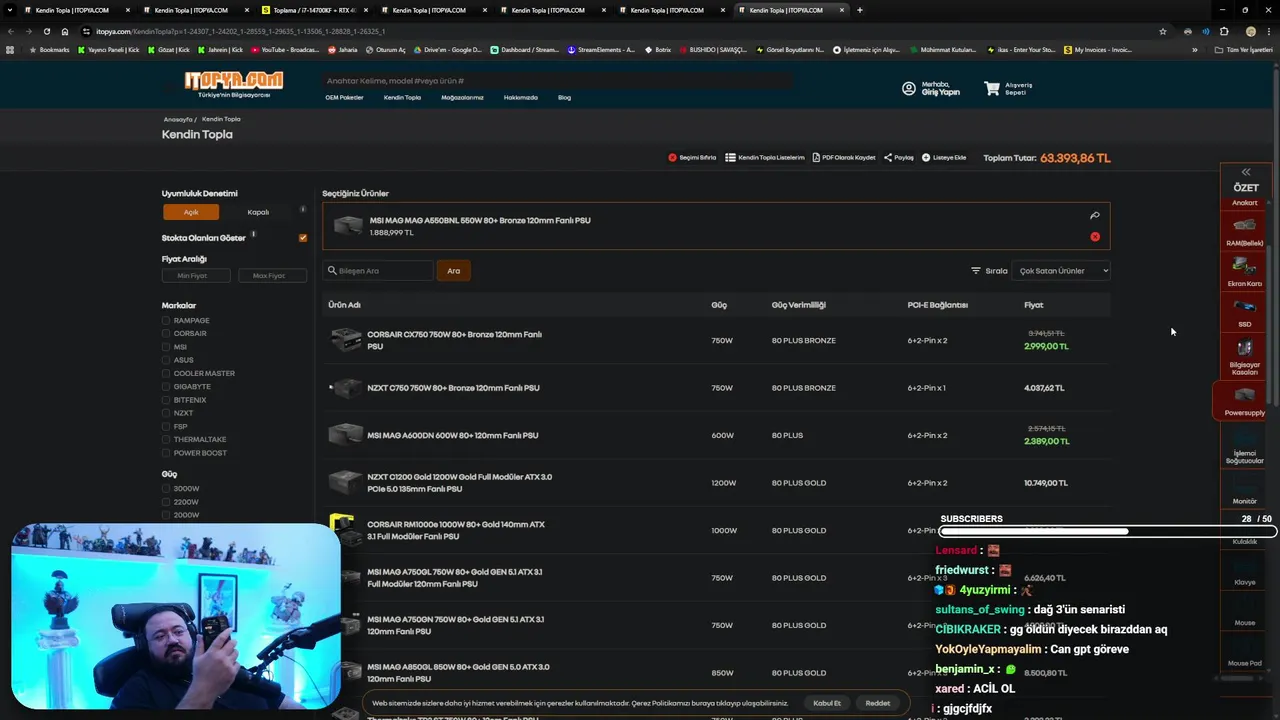Check the GIGABYTE brand filter
The height and width of the screenshot is (720, 1280).
(166, 386)
